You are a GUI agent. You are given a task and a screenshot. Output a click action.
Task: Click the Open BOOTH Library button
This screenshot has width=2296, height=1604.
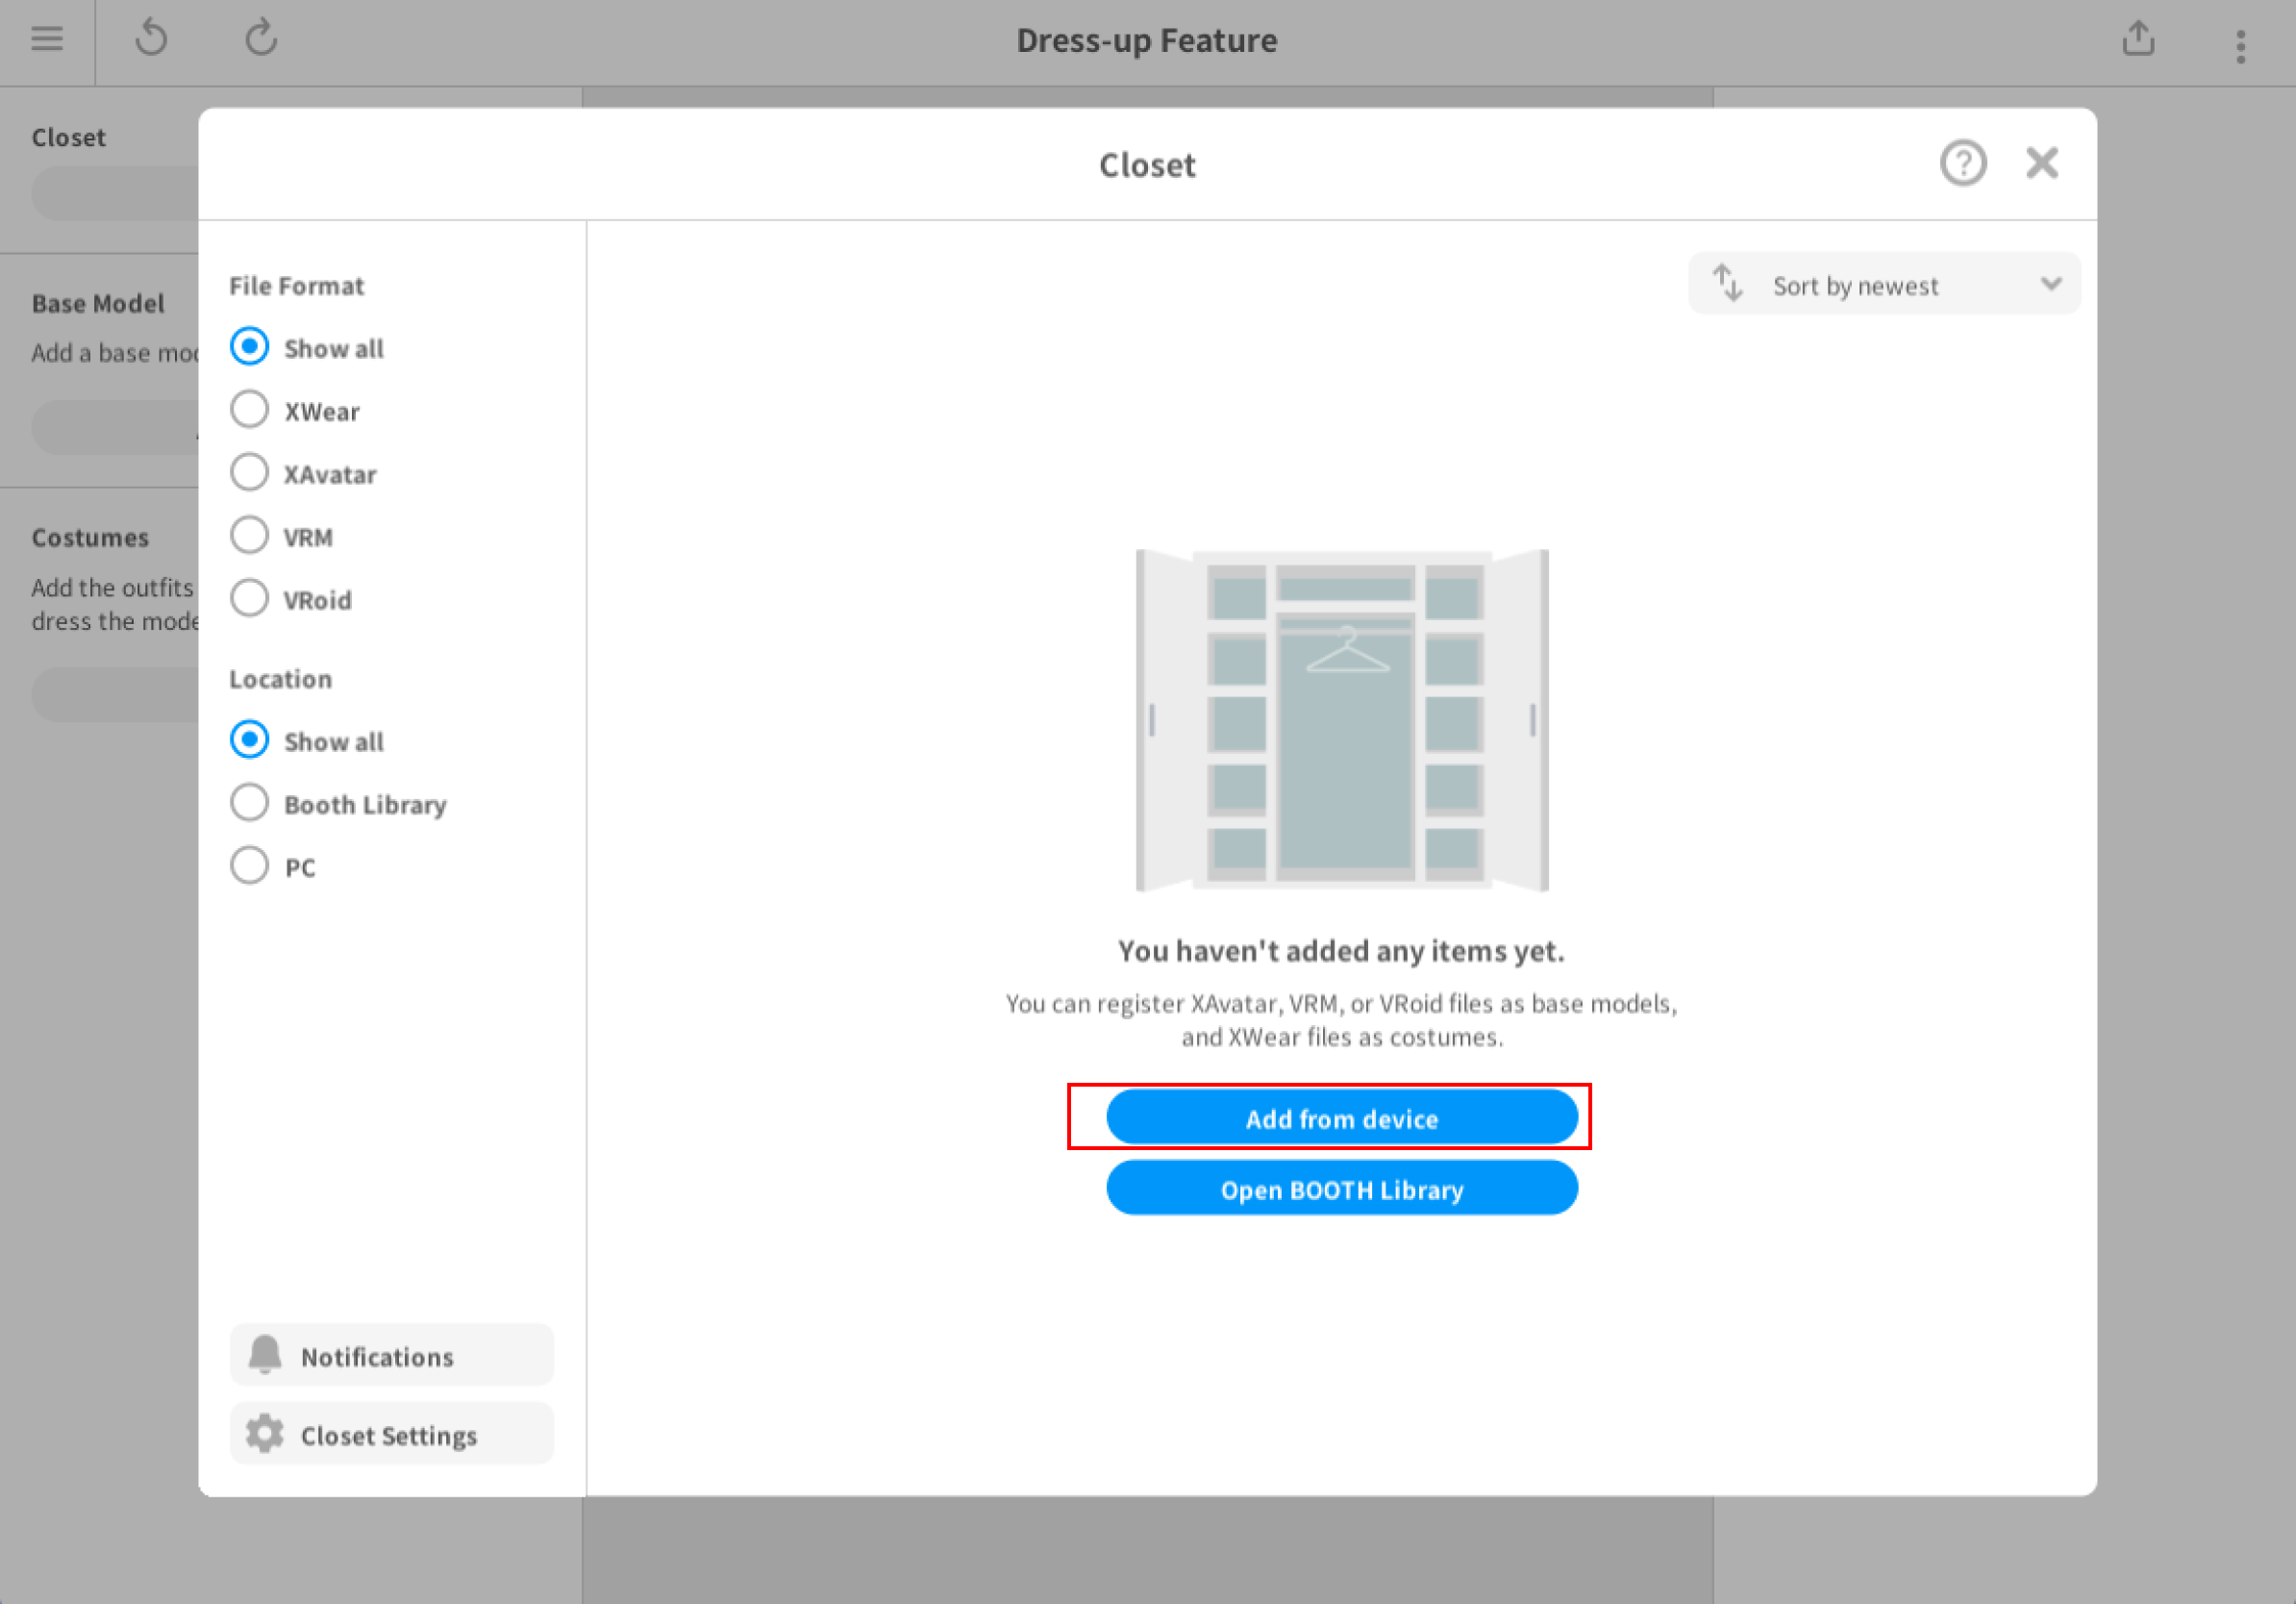pyautogui.click(x=1342, y=1189)
